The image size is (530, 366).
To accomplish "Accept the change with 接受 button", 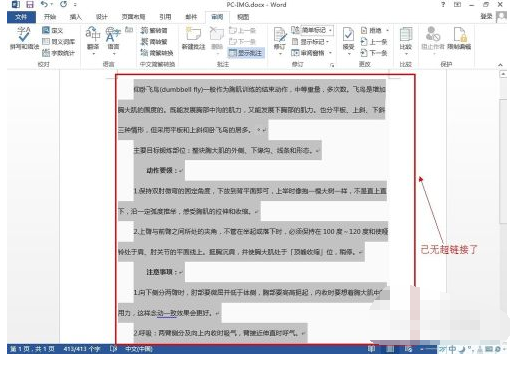I will 348,40.
